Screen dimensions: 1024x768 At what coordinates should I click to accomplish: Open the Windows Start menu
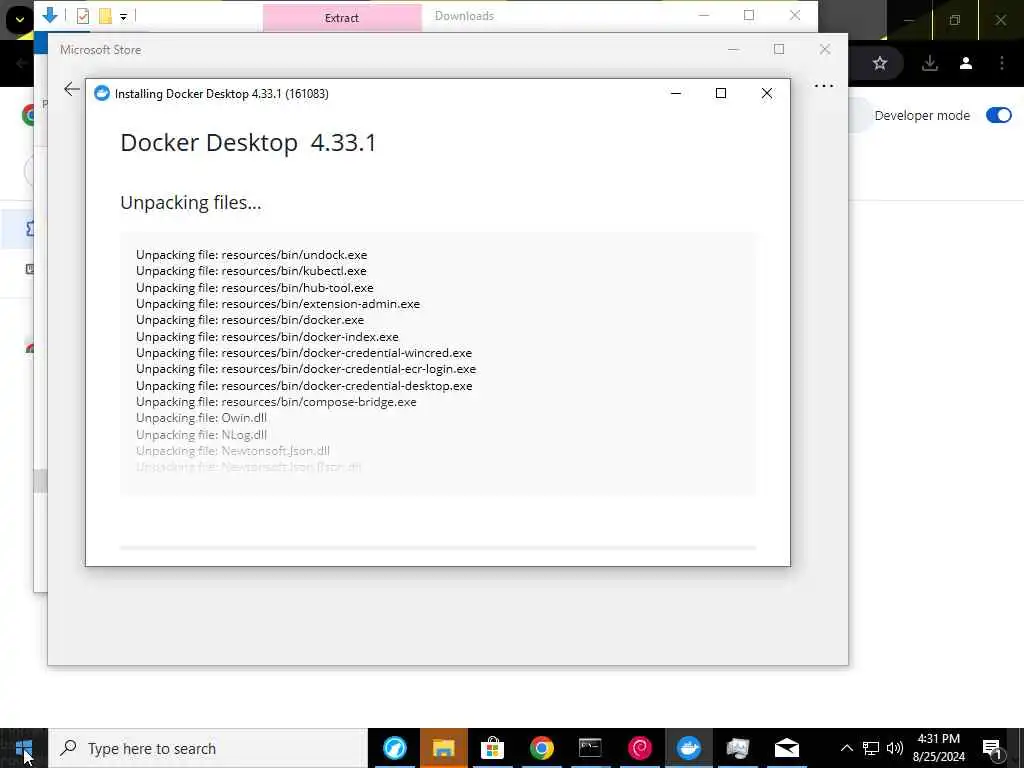pos(24,748)
